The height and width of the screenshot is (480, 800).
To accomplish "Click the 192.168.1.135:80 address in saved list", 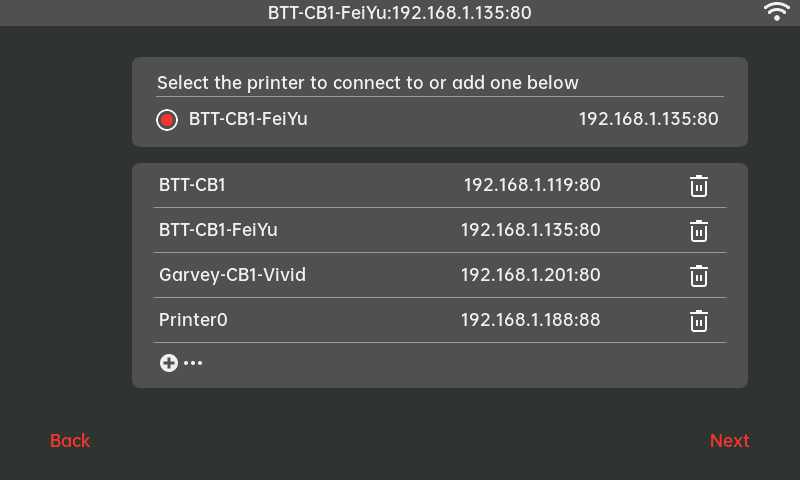I will [x=530, y=230].
